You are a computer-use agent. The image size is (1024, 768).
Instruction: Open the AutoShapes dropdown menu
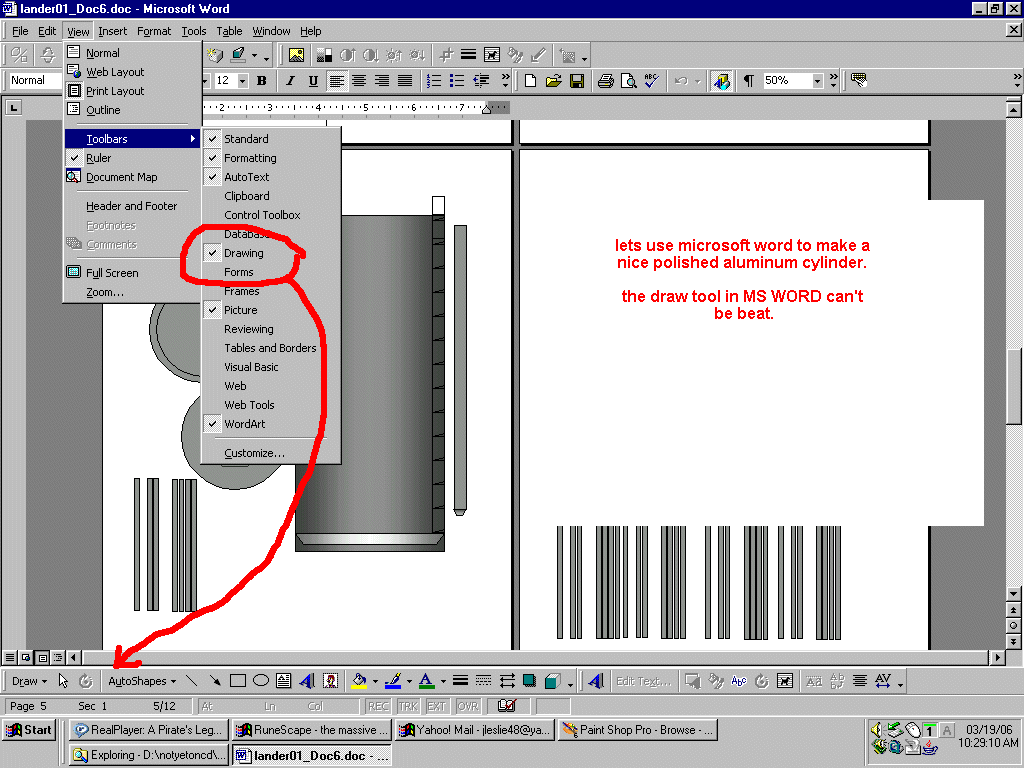coord(142,681)
